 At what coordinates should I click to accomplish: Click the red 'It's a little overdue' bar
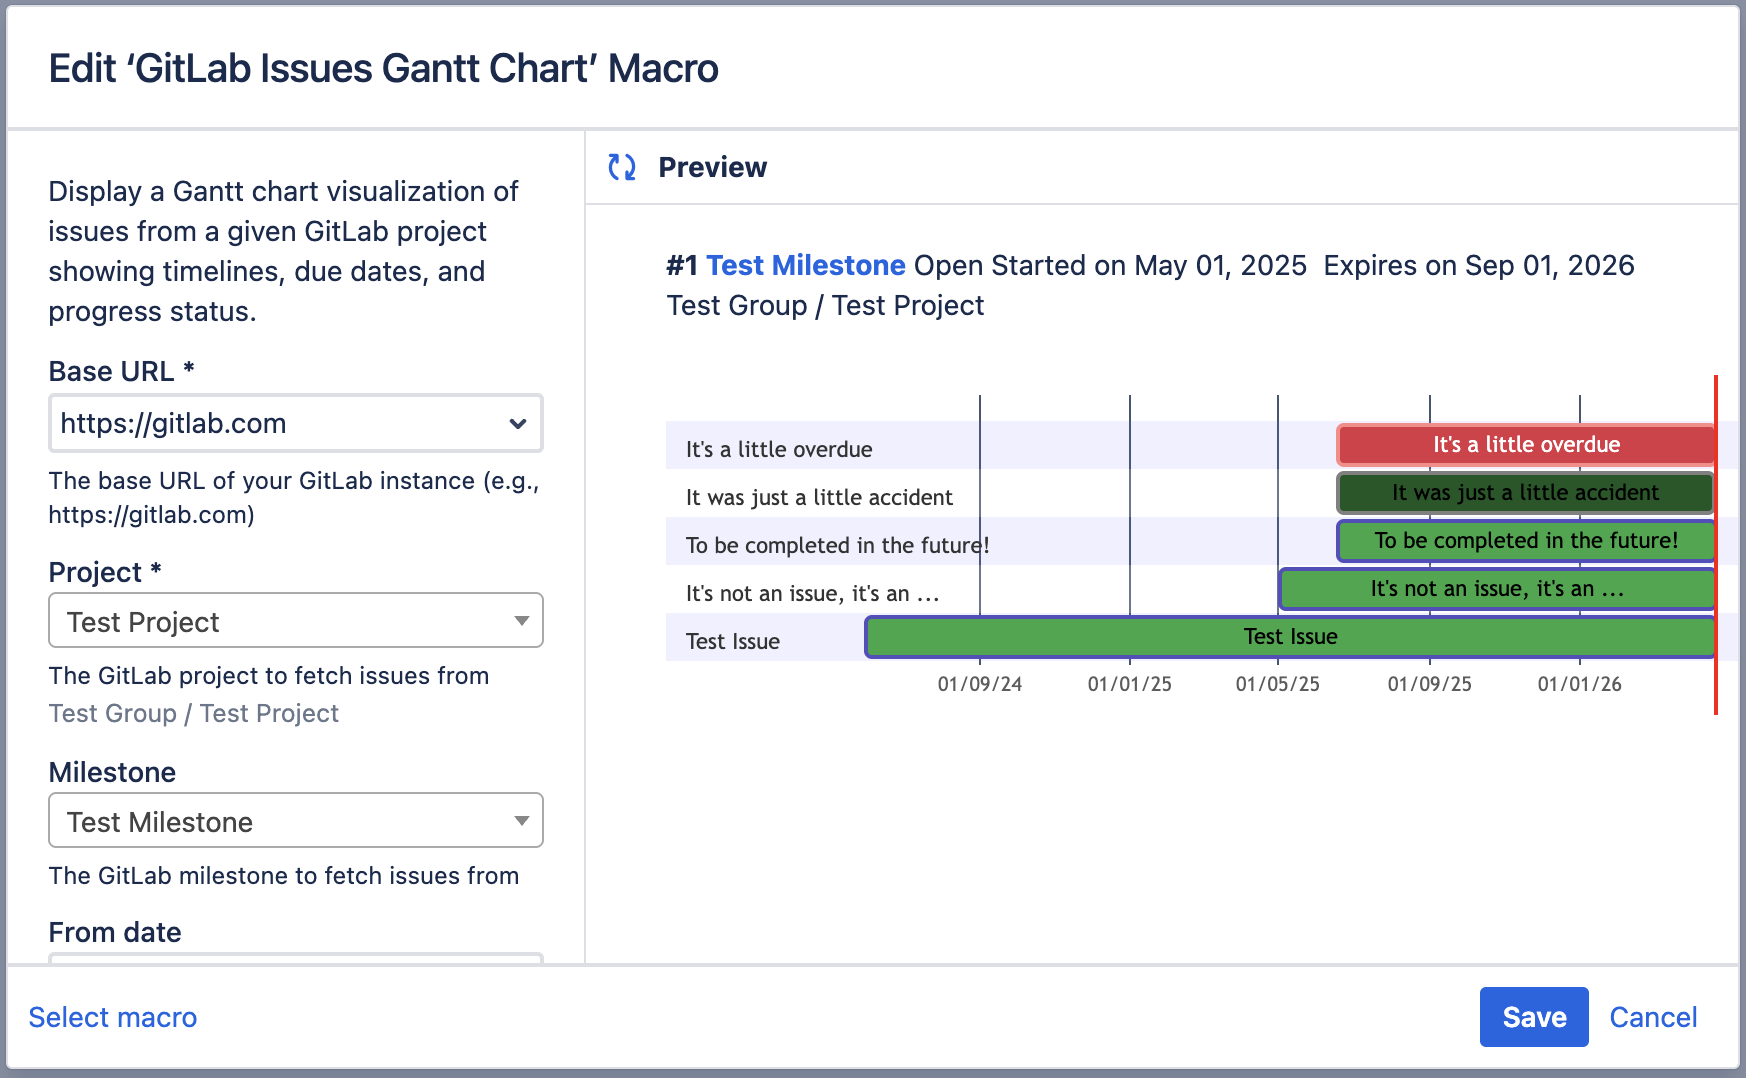coord(1525,445)
